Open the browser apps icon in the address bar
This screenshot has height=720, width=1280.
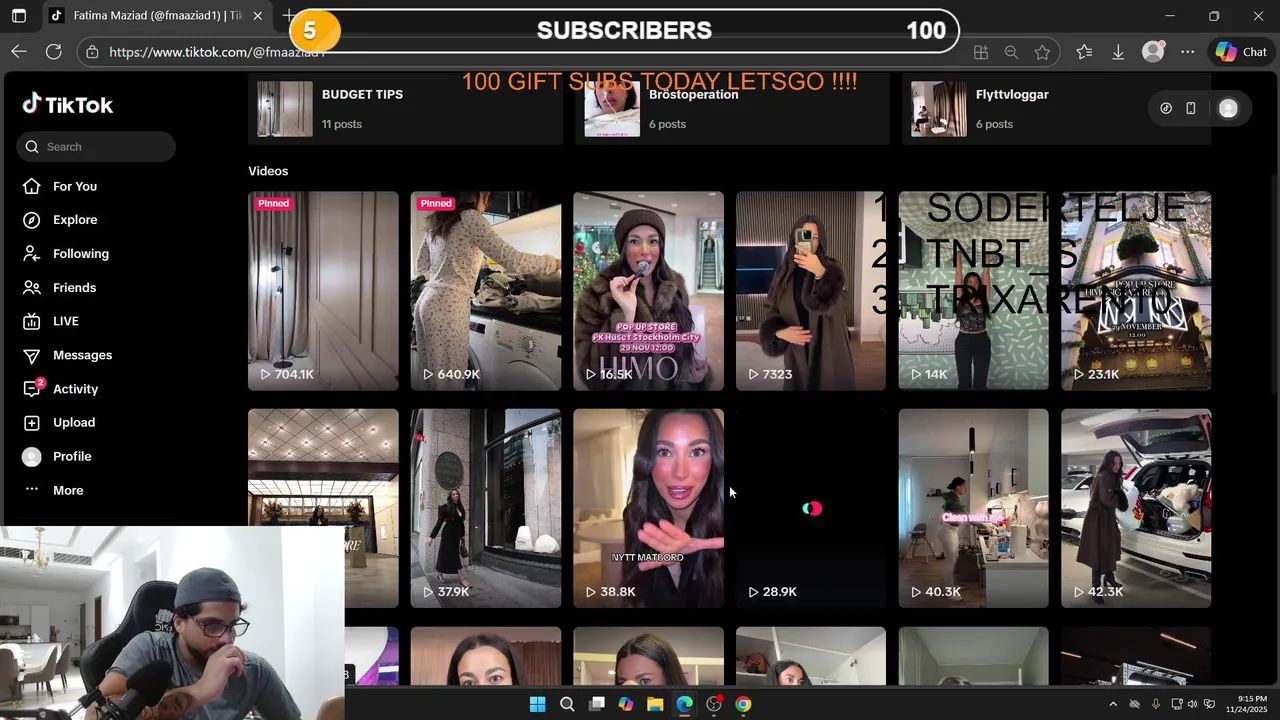click(981, 52)
